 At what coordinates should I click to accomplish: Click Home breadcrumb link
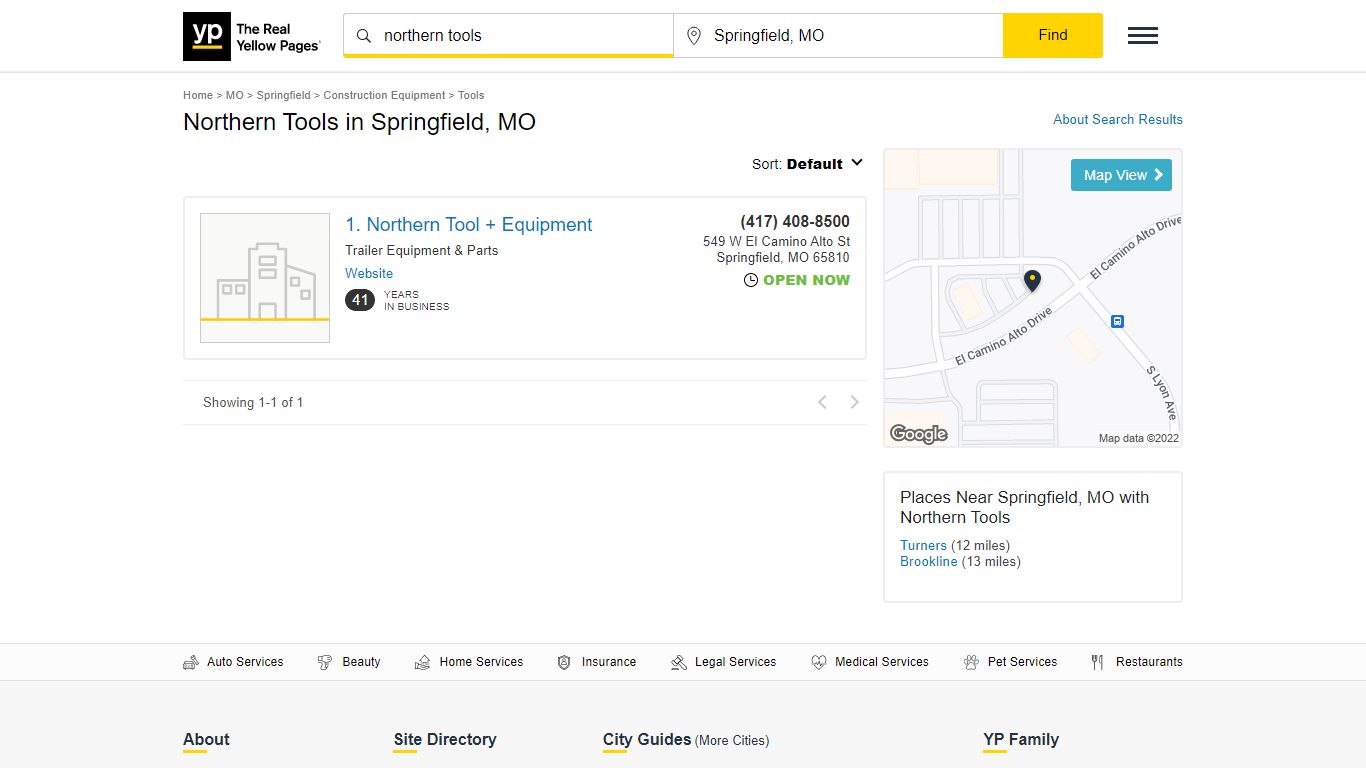click(x=198, y=95)
